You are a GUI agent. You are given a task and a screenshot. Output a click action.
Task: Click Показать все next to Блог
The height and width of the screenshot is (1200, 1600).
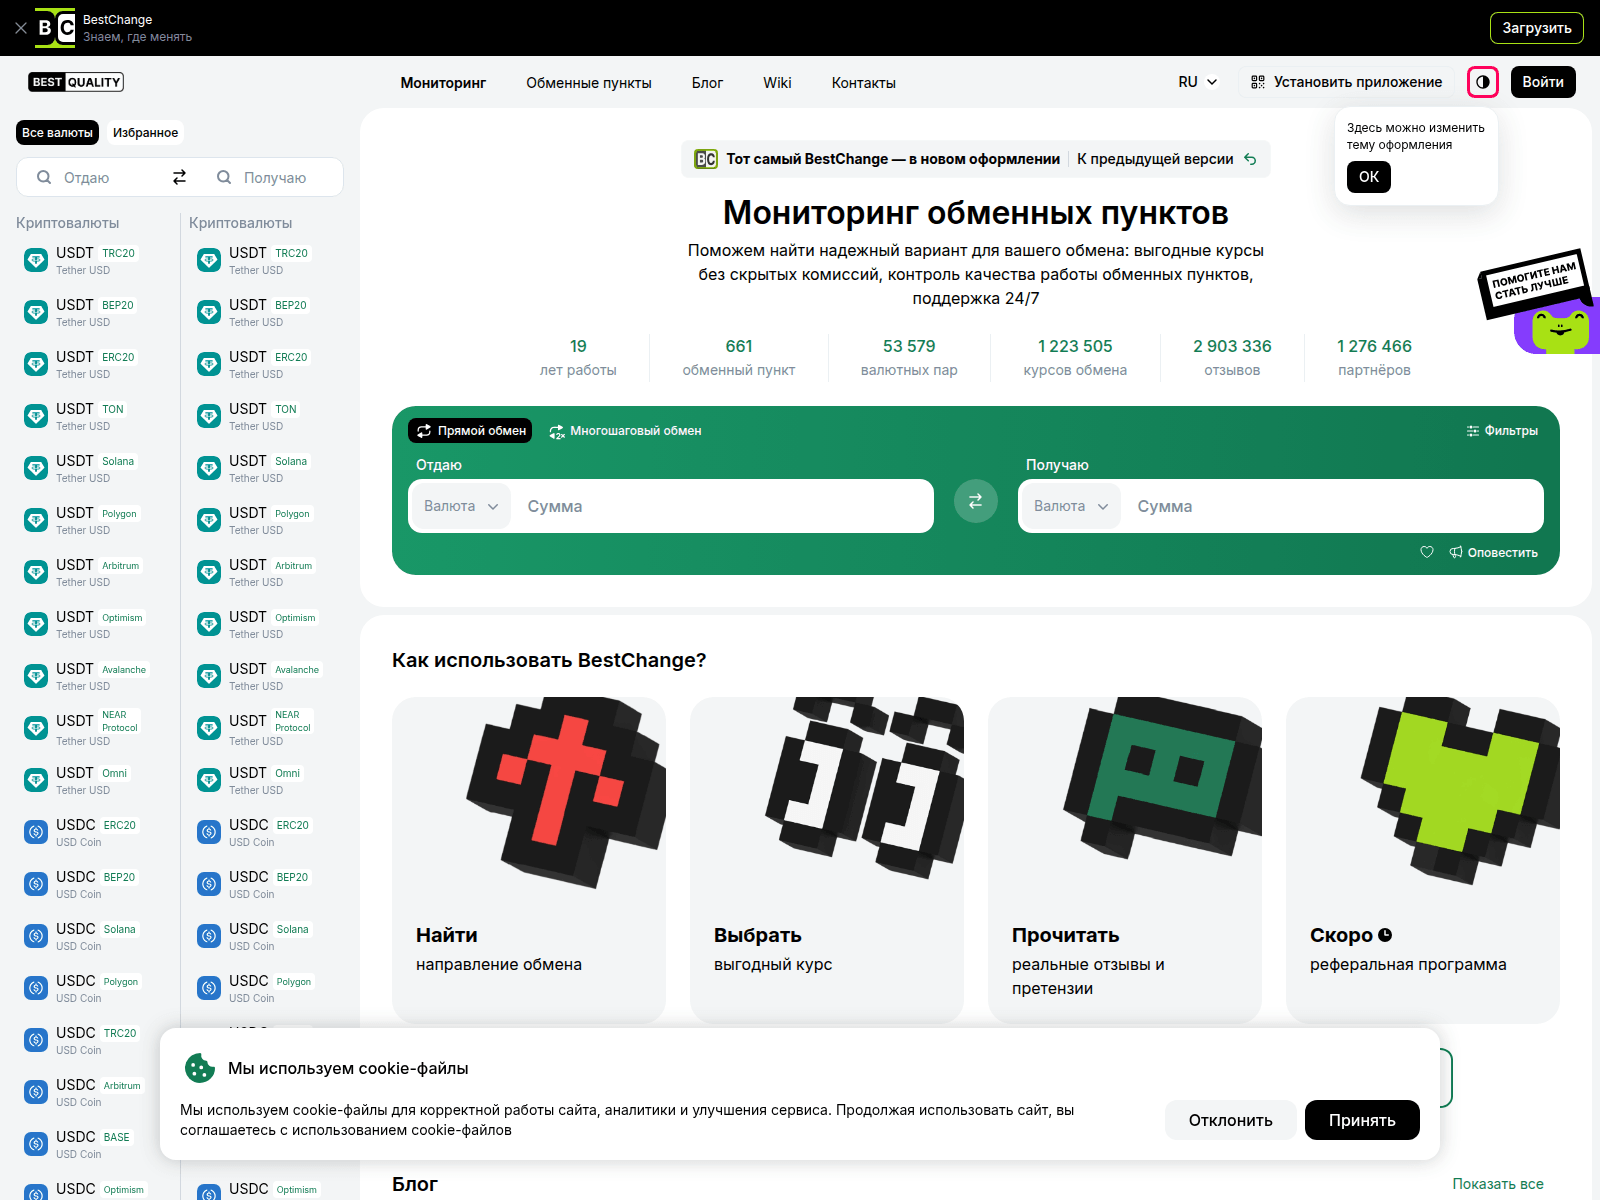coord(1498,1184)
